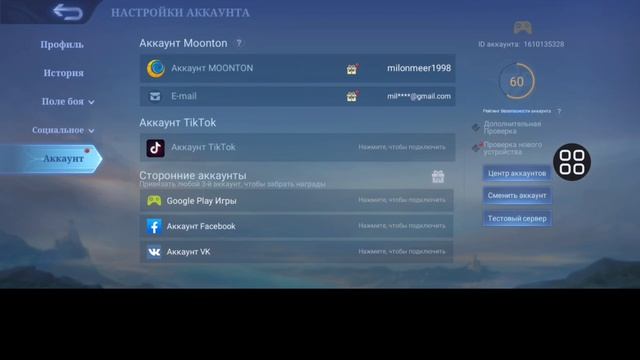
Task: Click the gamepad icon above account ID
Action: pos(522,28)
